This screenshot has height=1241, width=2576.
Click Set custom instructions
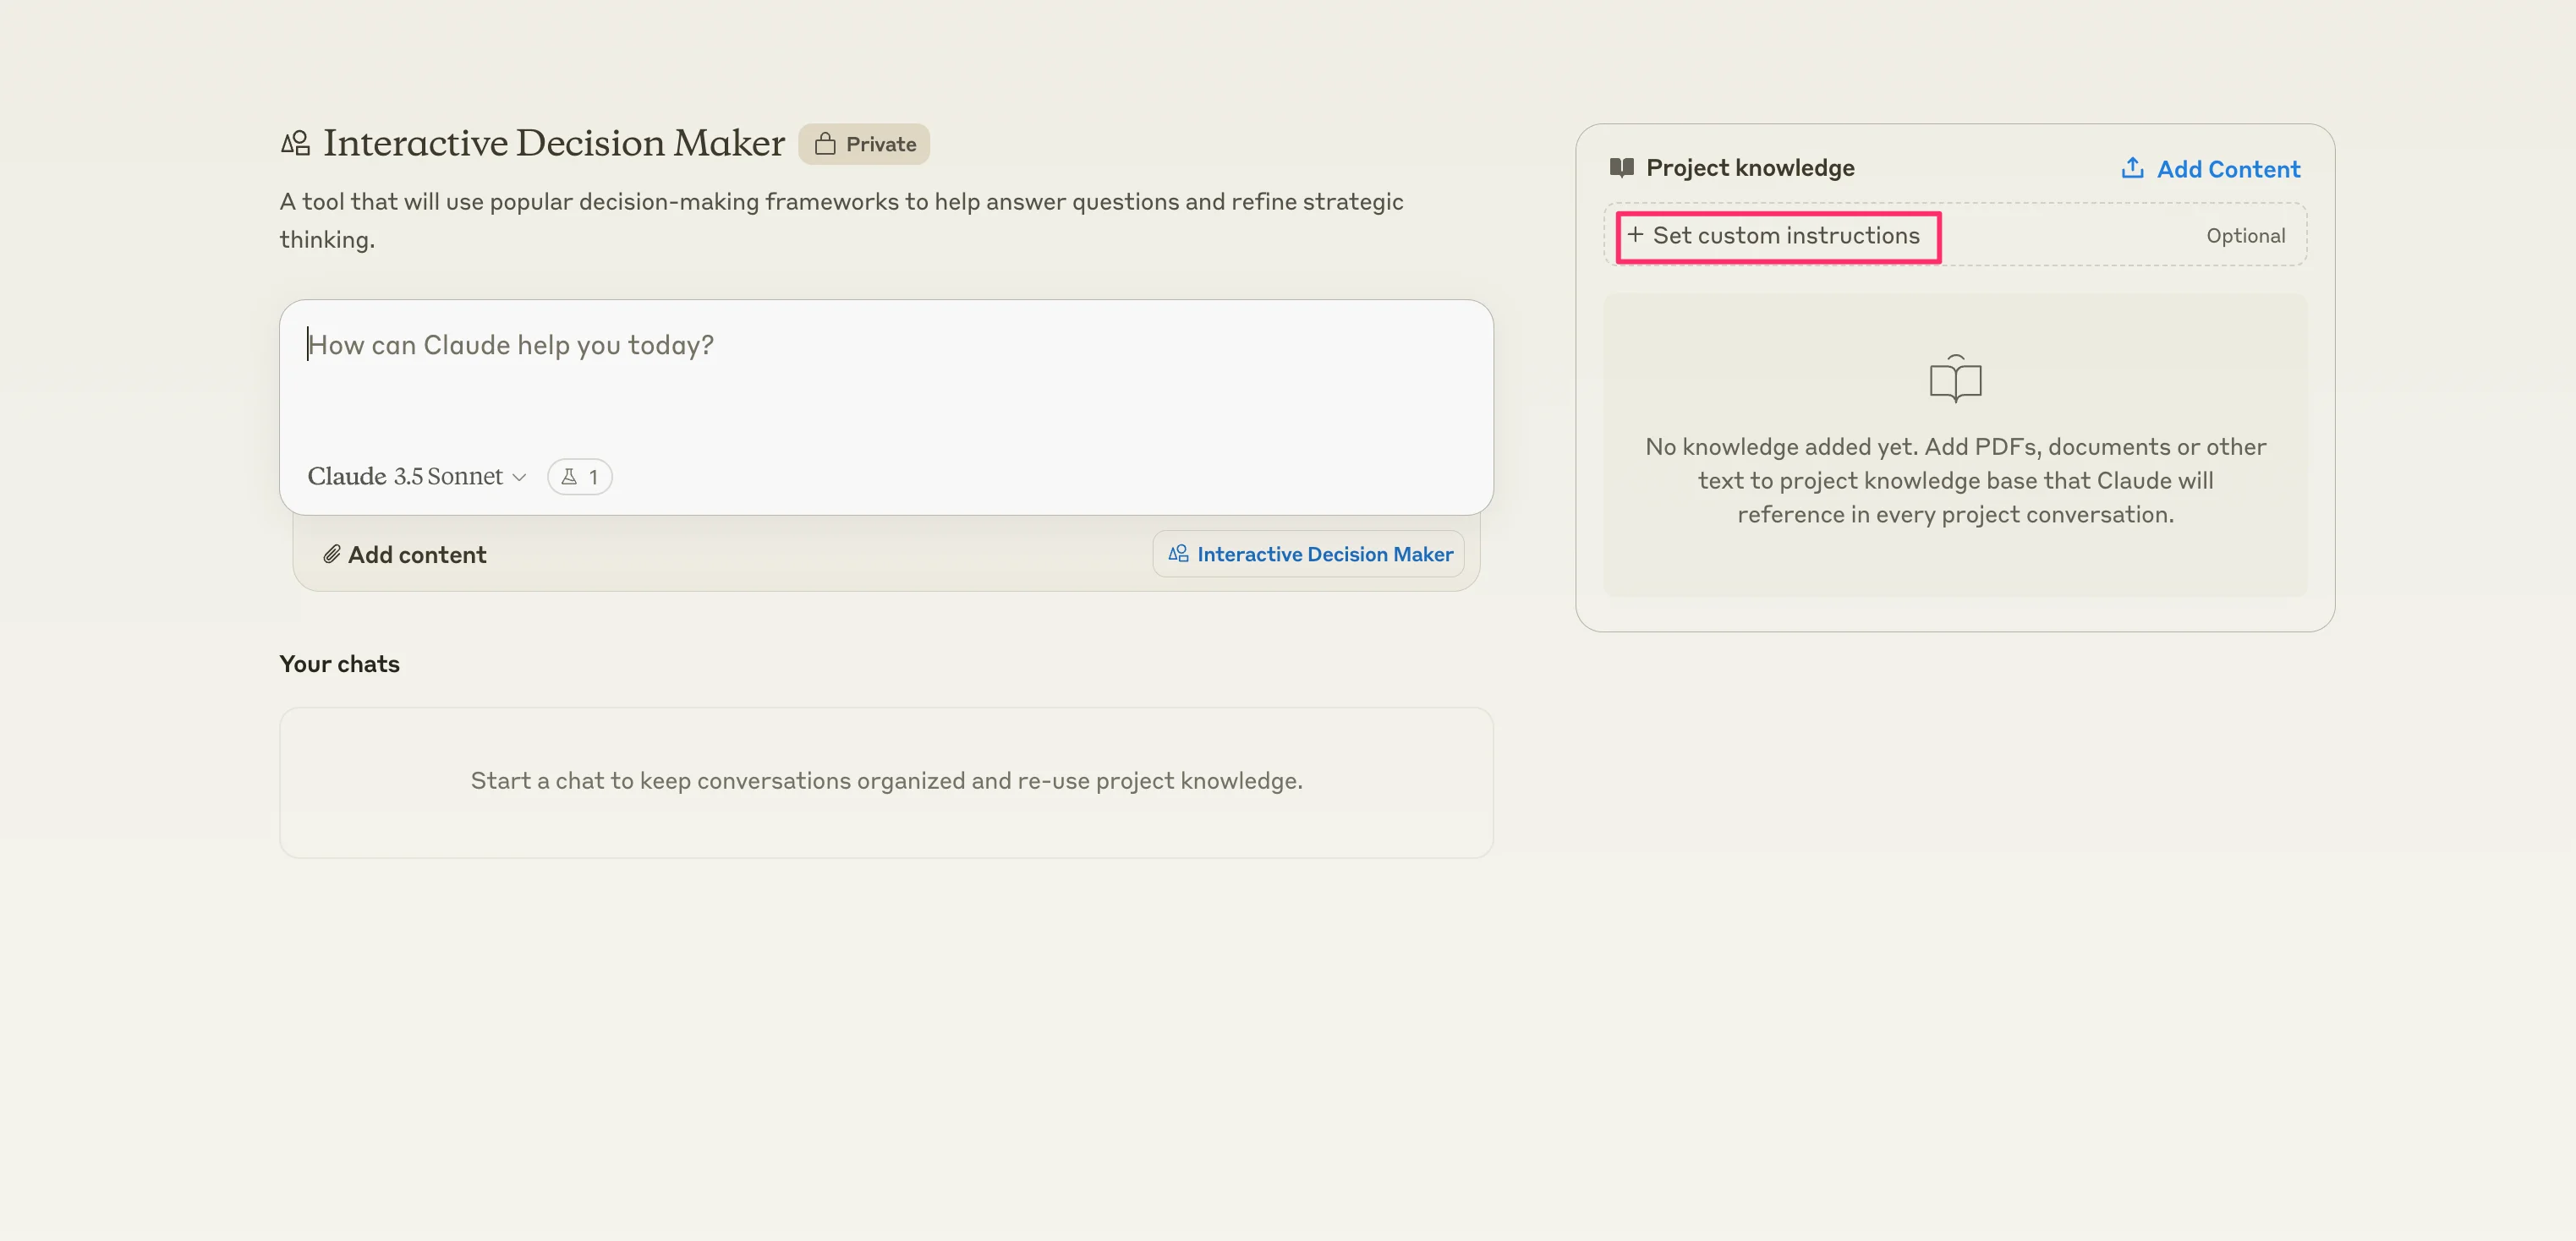coord(1785,236)
